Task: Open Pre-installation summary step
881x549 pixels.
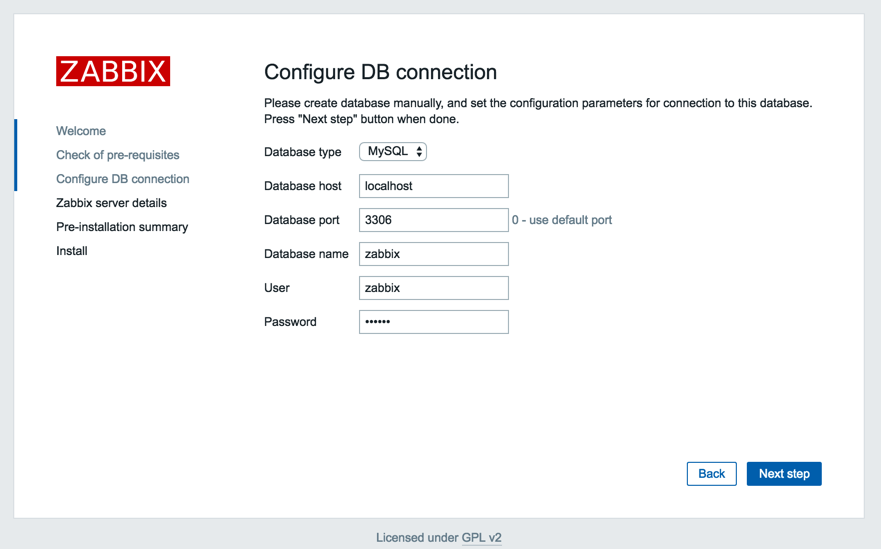Action: click(122, 227)
